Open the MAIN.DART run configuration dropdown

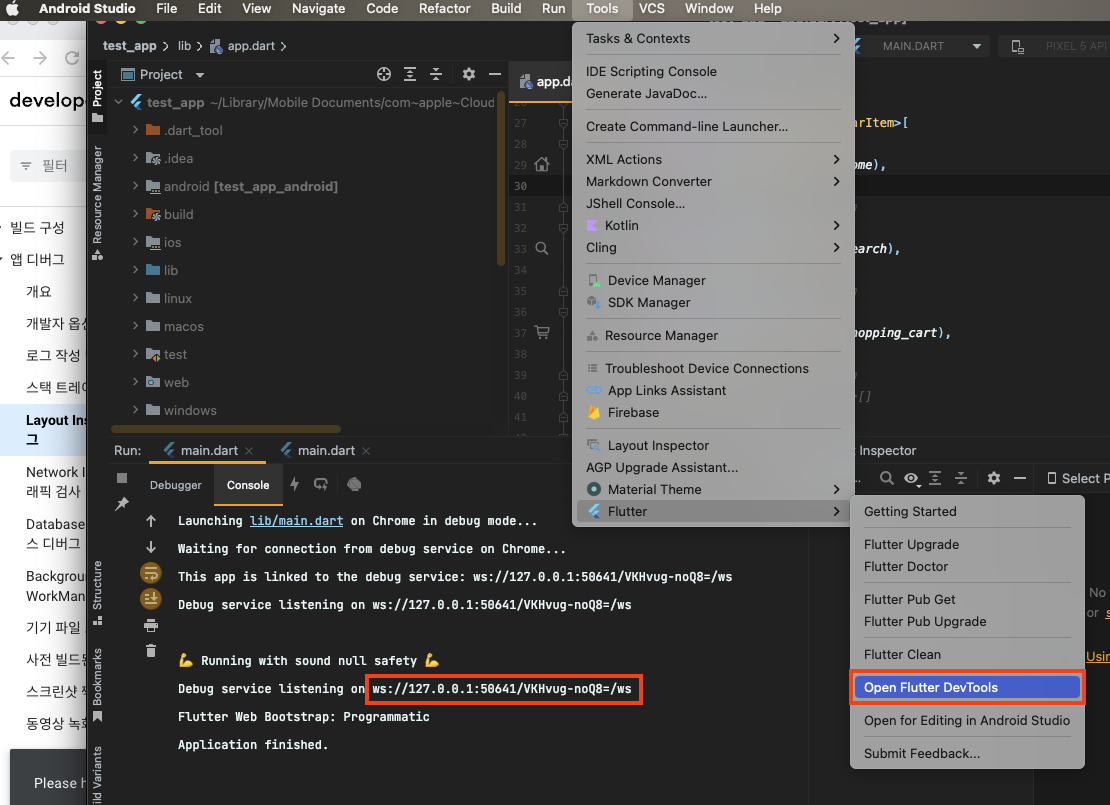pos(977,47)
